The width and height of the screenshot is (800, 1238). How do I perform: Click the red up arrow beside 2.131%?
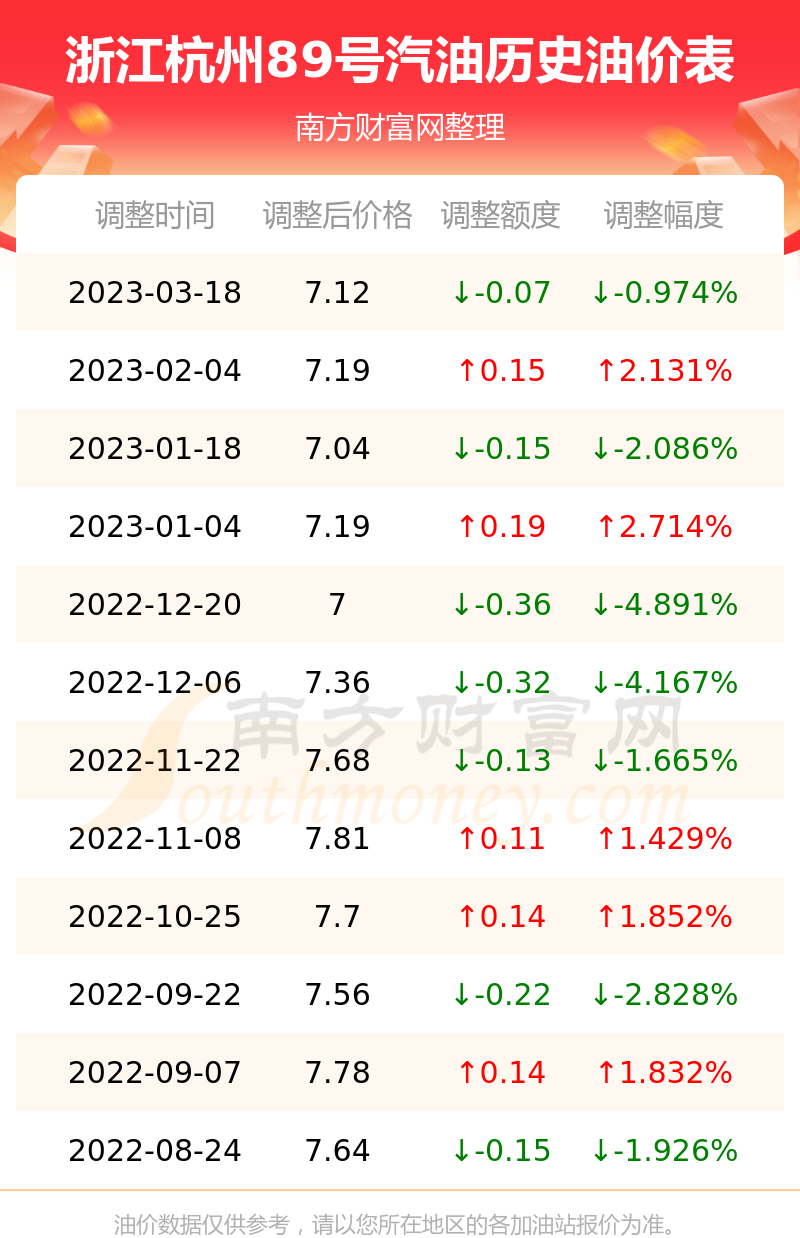tap(606, 371)
